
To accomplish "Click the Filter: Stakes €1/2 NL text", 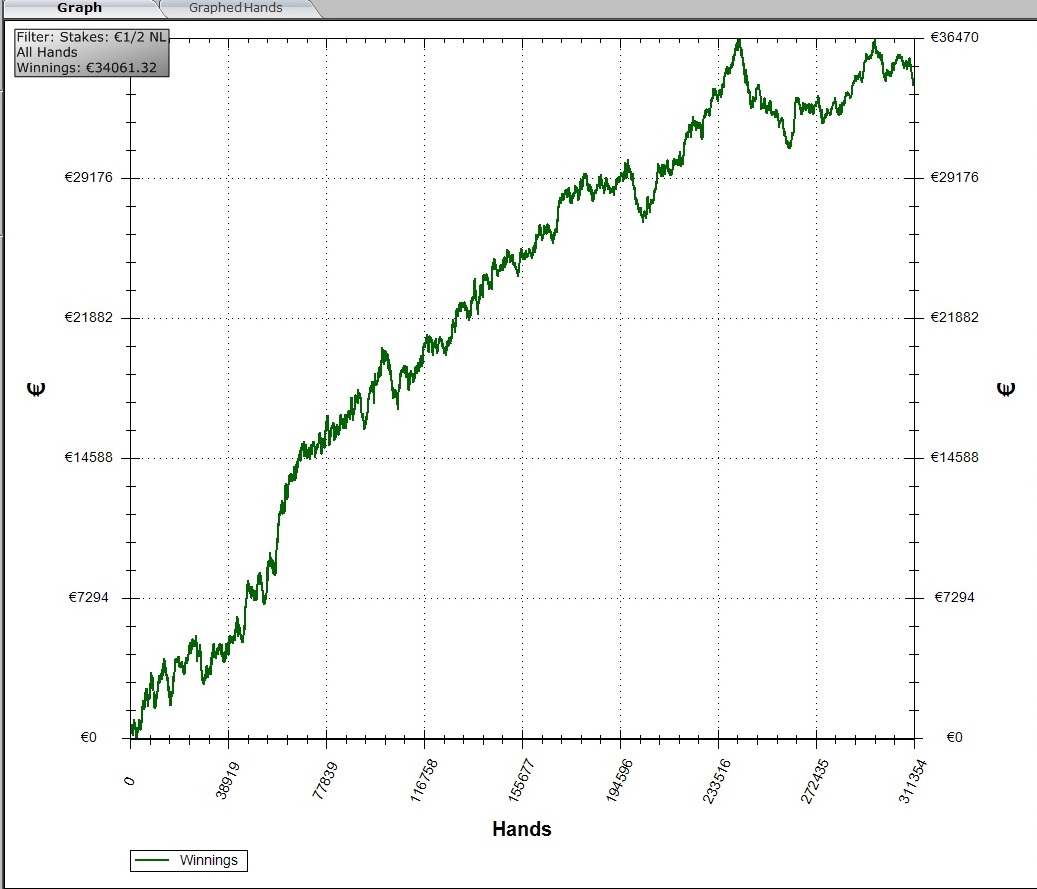I will click(x=91, y=37).
